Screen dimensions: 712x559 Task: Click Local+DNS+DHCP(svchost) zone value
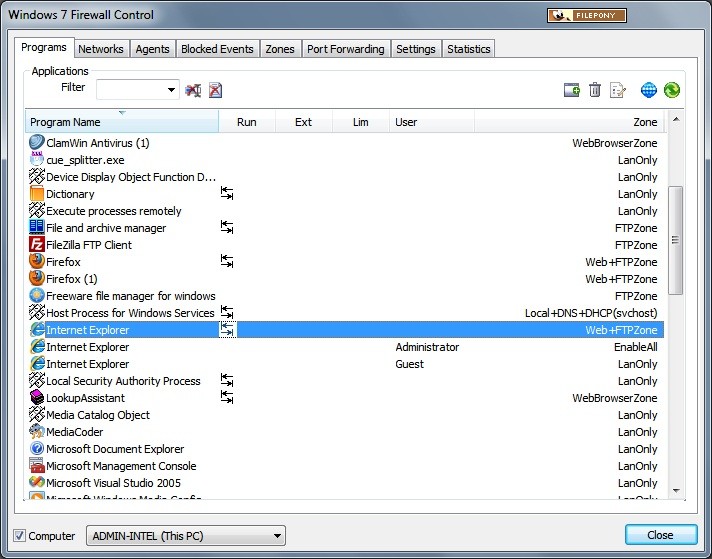[591, 313]
